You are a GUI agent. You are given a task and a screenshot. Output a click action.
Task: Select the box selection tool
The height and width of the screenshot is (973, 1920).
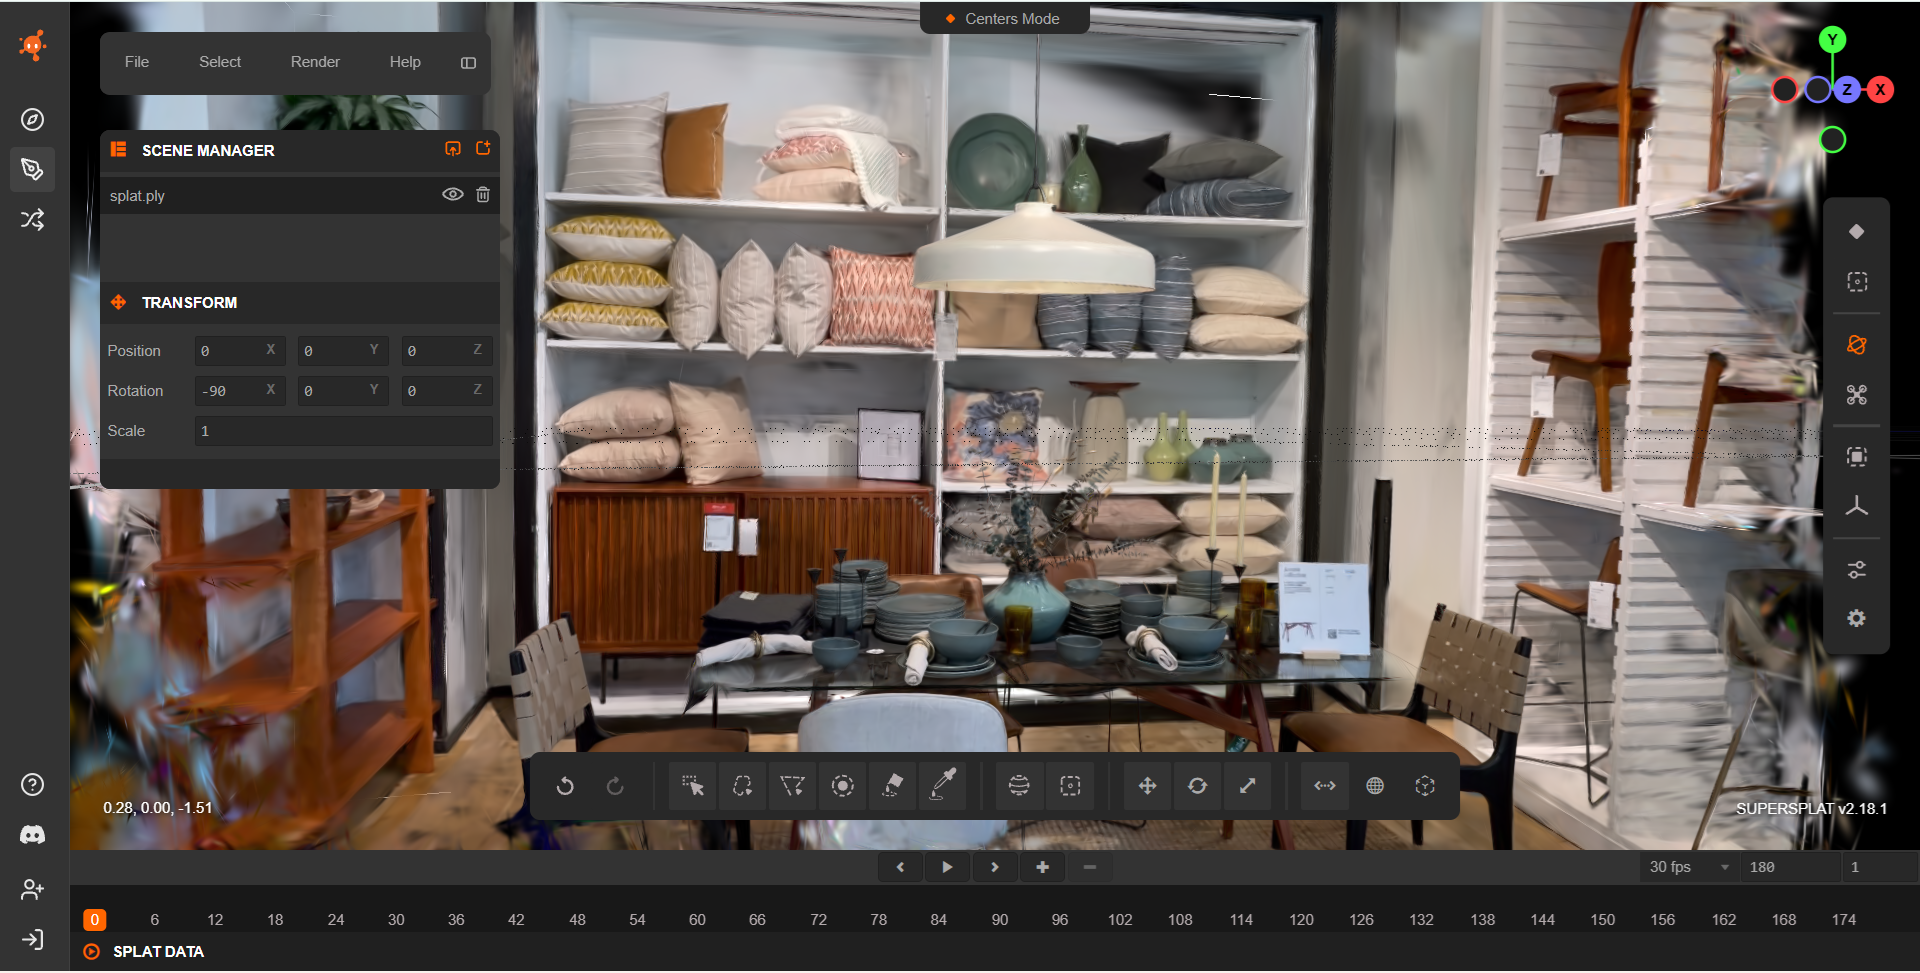pyautogui.click(x=1070, y=787)
